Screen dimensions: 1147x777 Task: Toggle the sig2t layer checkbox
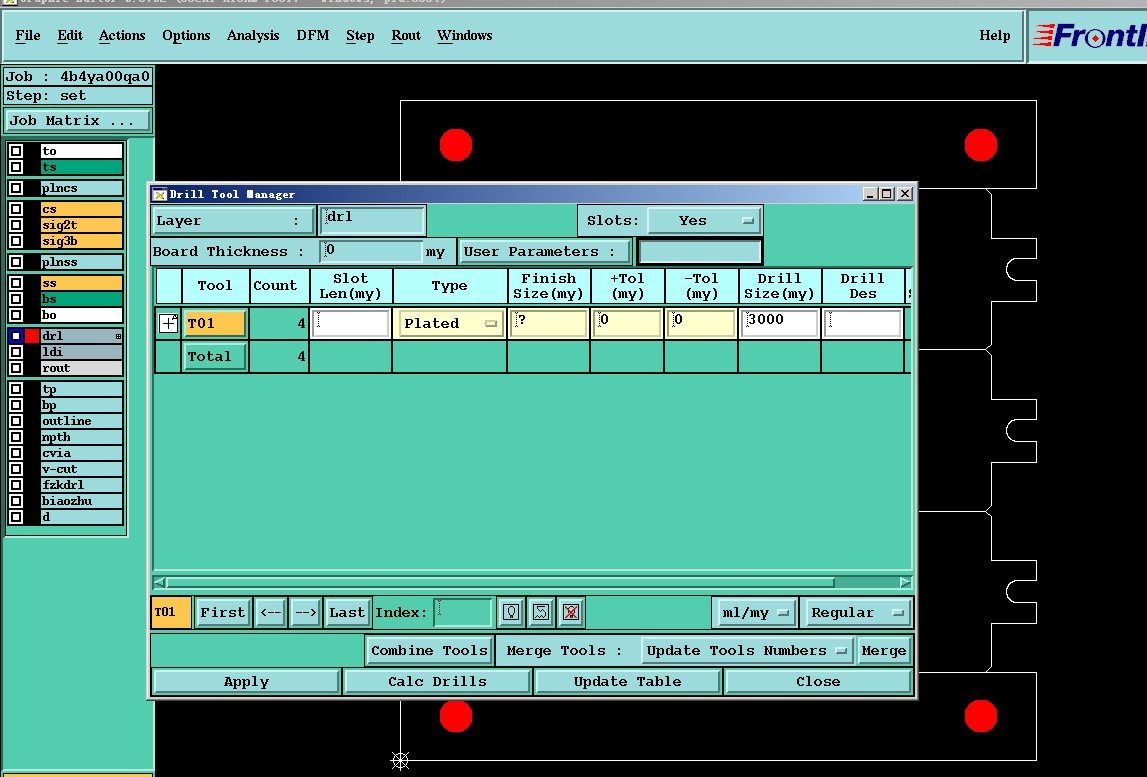coord(16,225)
